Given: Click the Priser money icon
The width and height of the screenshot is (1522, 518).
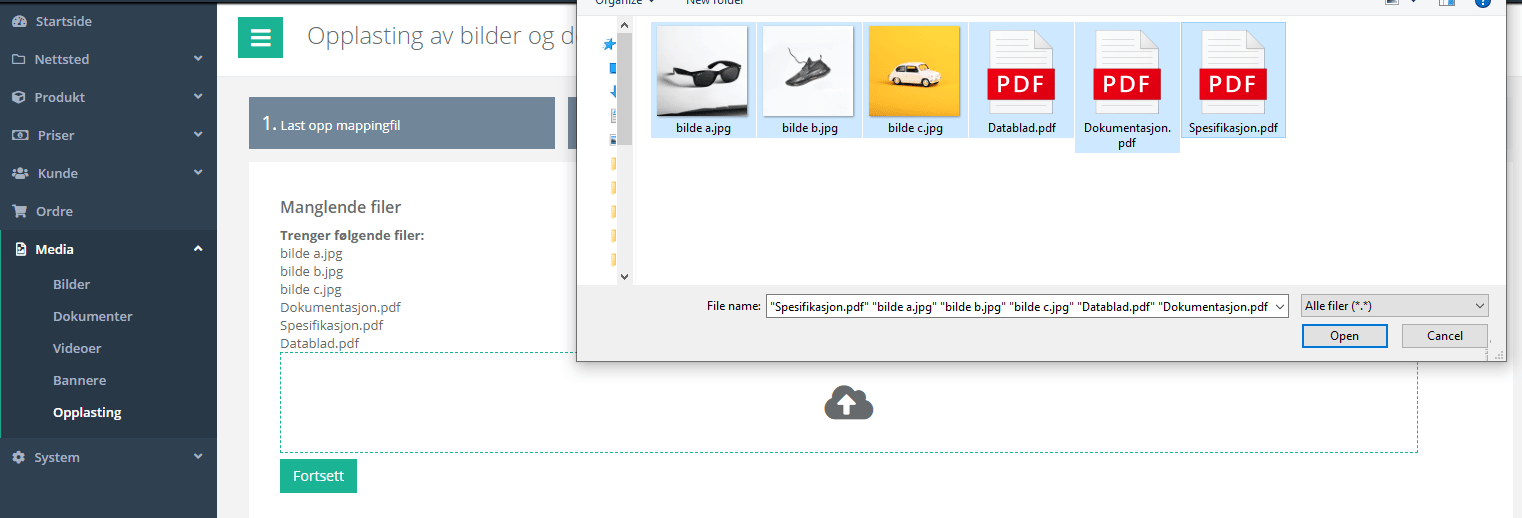Looking at the screenshot, I should 20,135.
